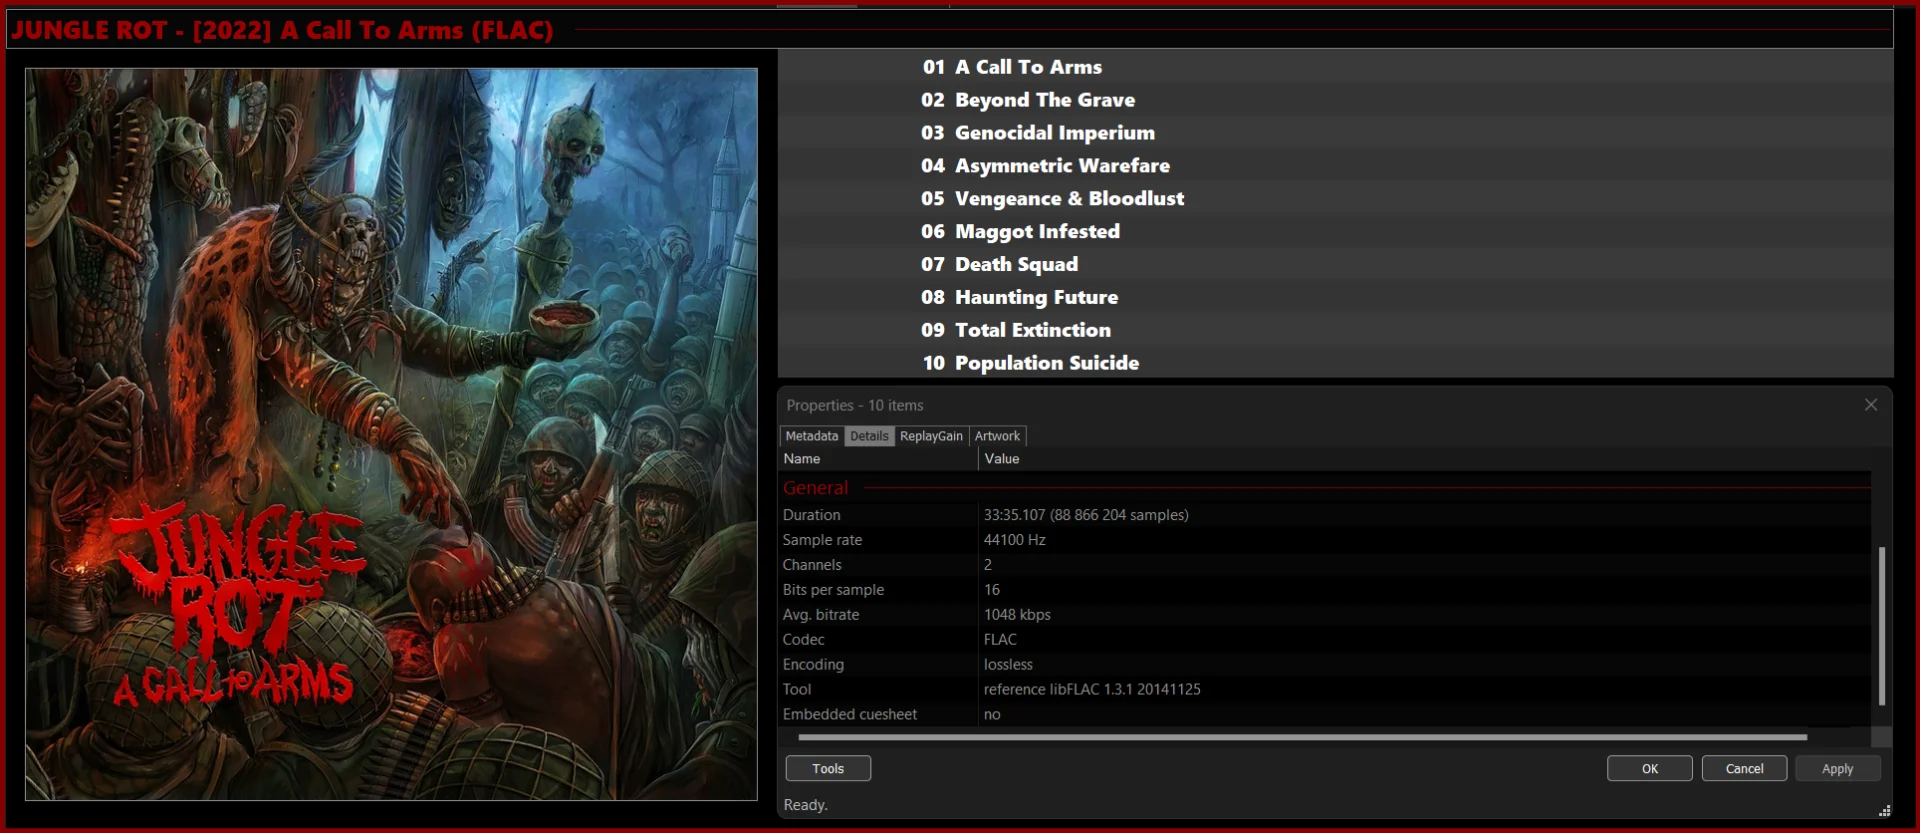Select track 04 Asymmetric Warefare
The width and height of the screenshot is (1920, 833).
tap(1335, 166)
